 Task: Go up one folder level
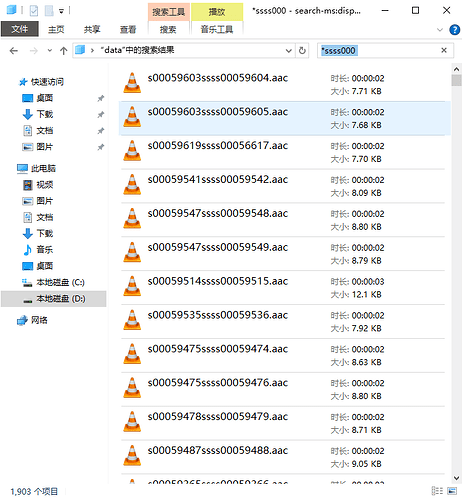(63, 51)
